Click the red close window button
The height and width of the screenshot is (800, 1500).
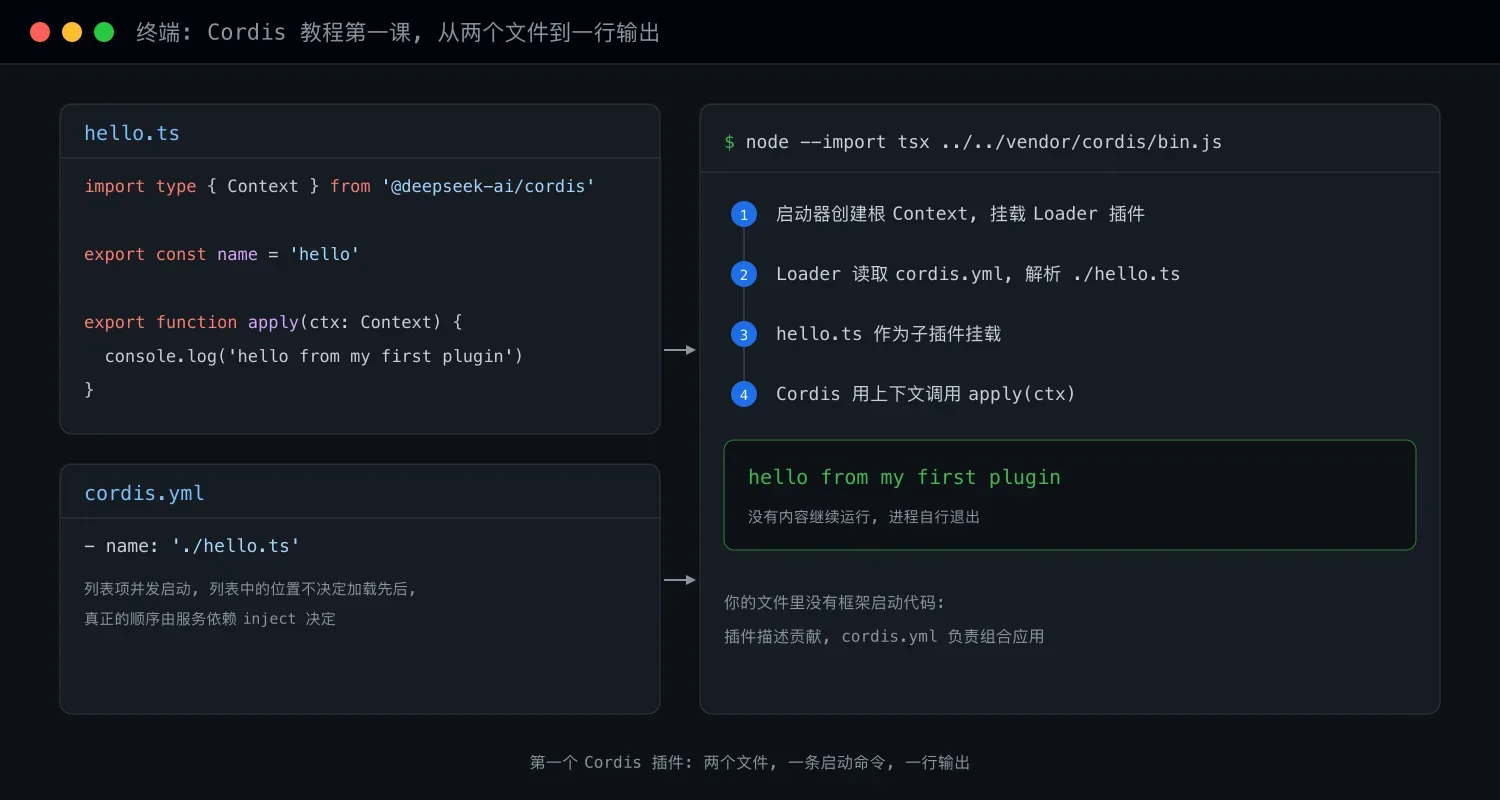pos(40,32)
